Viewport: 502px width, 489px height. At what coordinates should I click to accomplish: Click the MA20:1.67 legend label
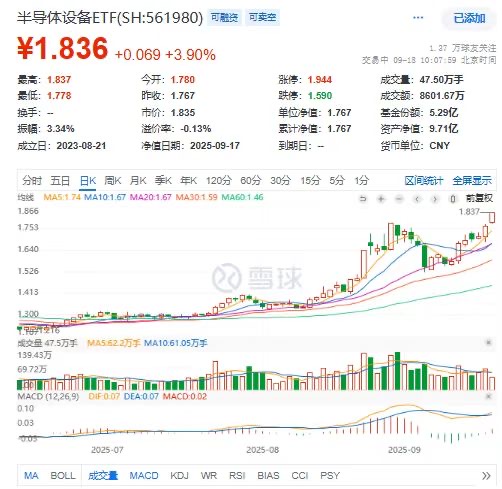(150, 197)
